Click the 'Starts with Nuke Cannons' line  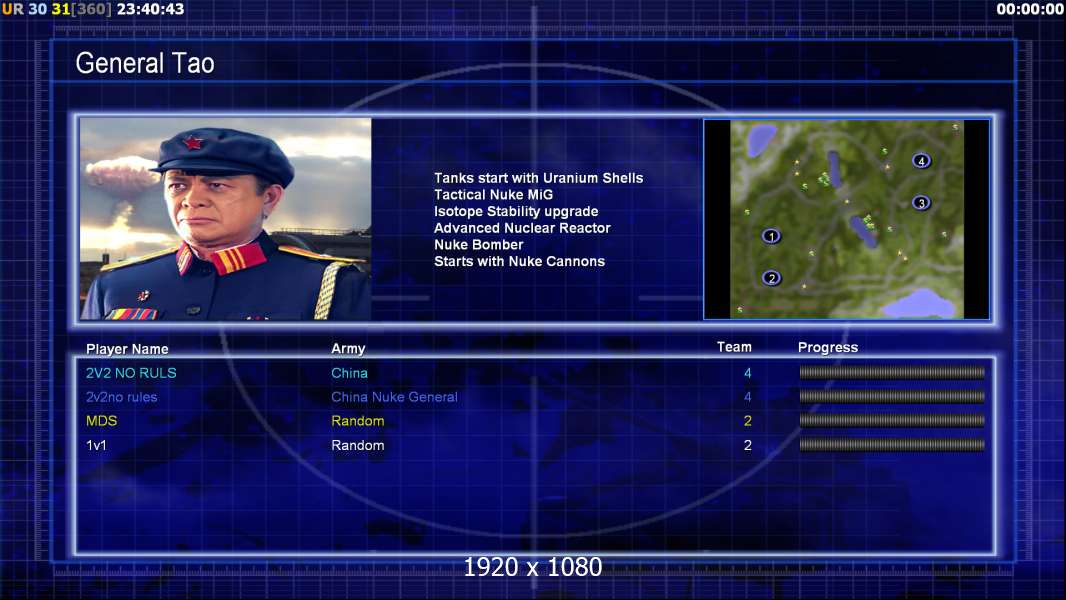tap(519, 261)
